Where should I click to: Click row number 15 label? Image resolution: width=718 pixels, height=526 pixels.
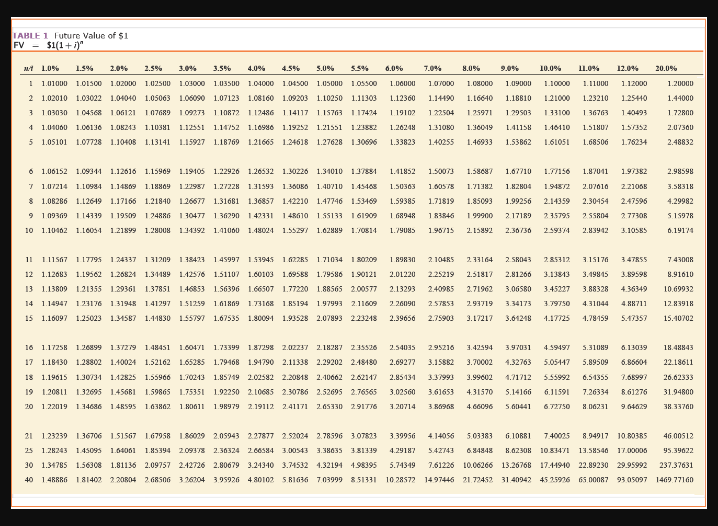[x=29, y=318]
